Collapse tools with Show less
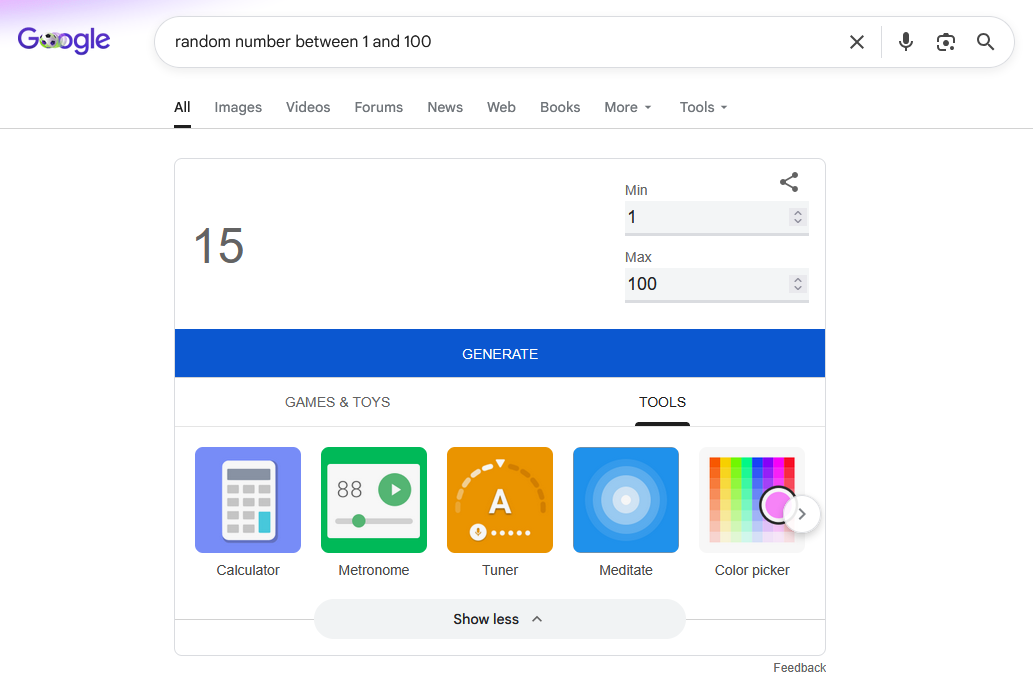The image size is (1033, 686). pyautogui.click(x=500, y=619)
